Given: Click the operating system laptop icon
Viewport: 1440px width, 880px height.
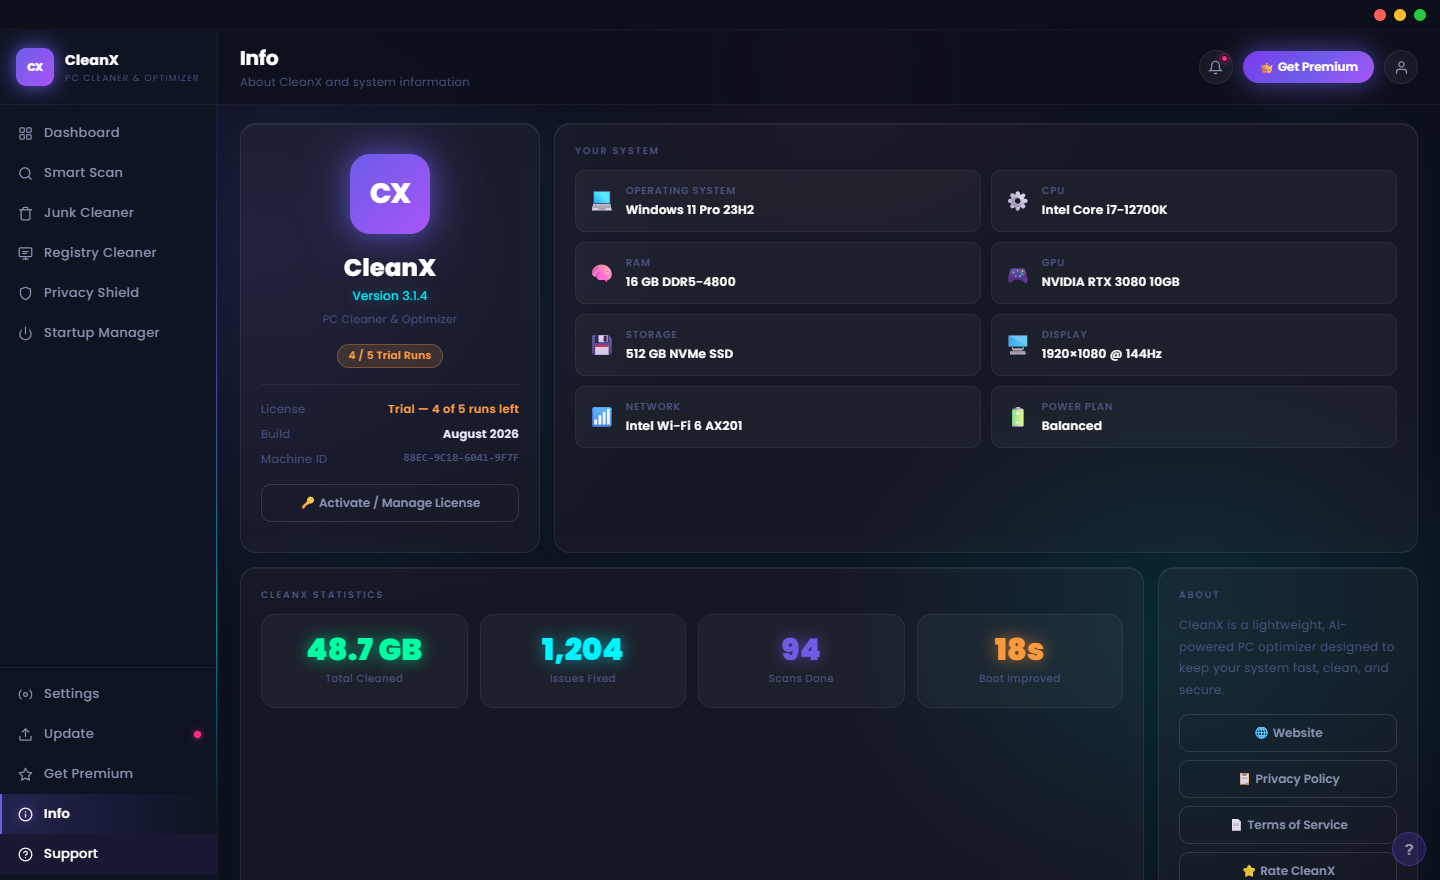Looking at the screenshot, I should click(602, 201).
